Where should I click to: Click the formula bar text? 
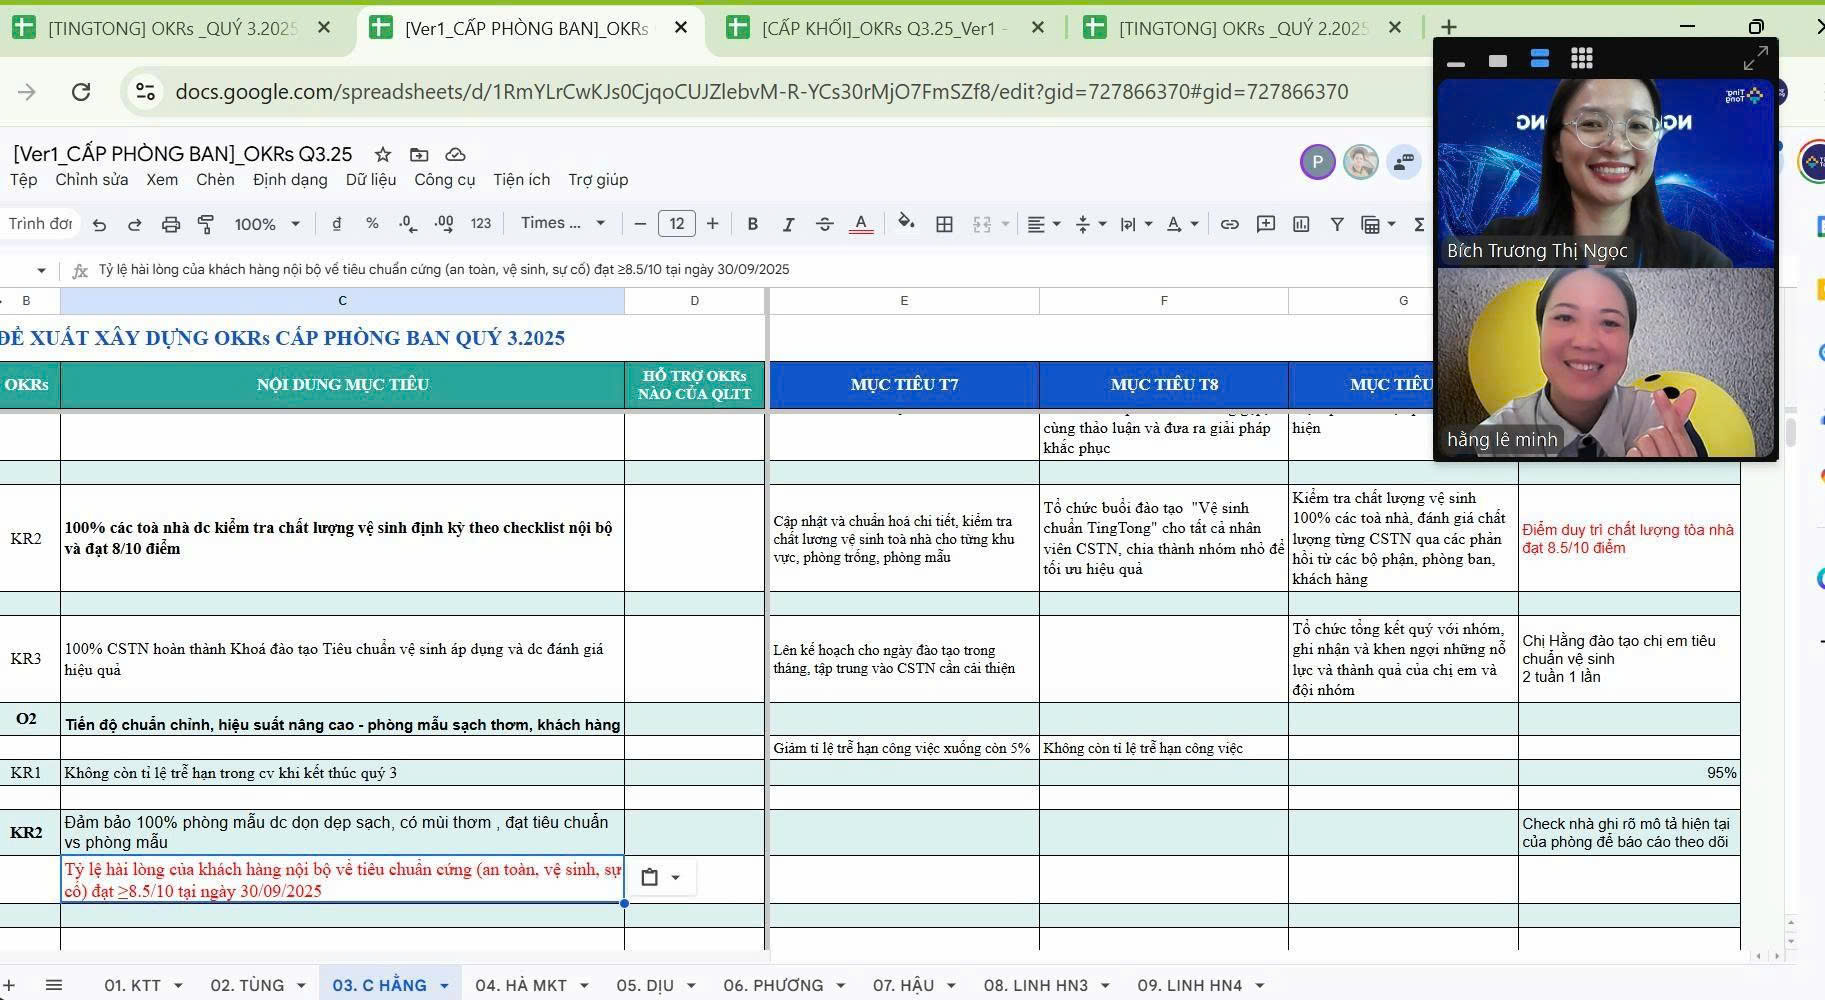pyautogui.click(x=444, y=270)
